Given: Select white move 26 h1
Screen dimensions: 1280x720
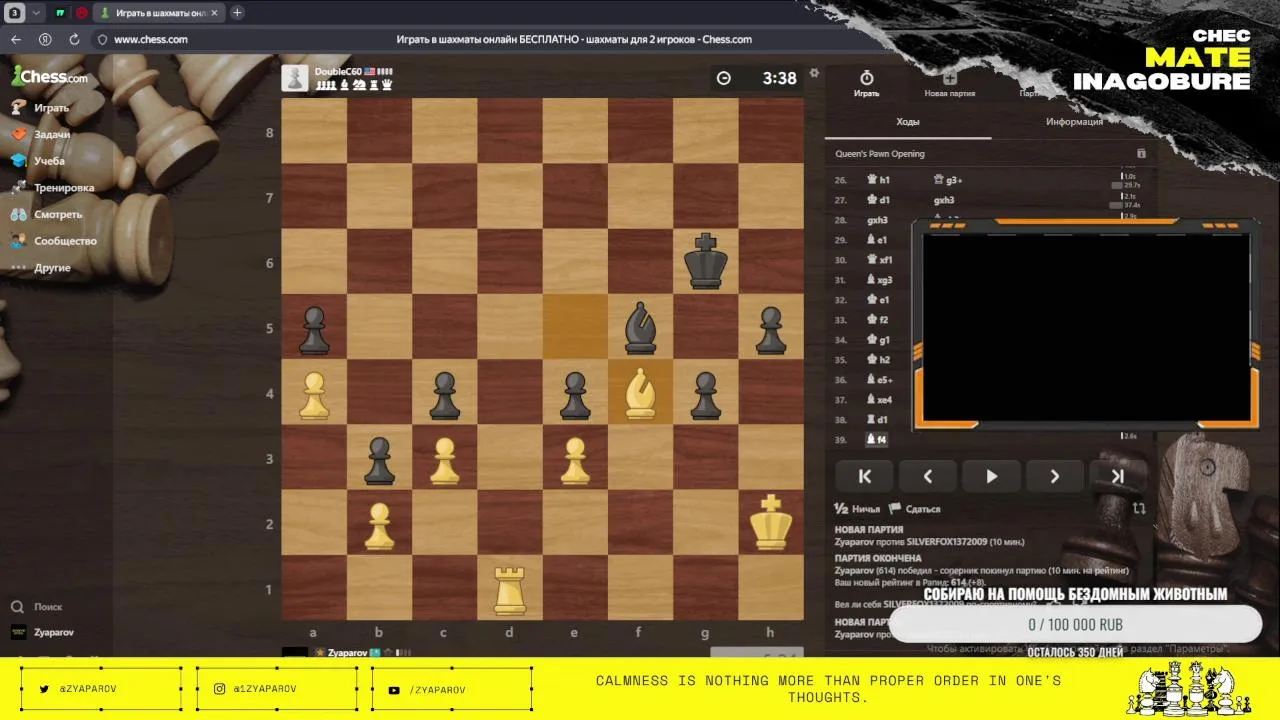Looking at the screenshot, I should click(878, 180).
